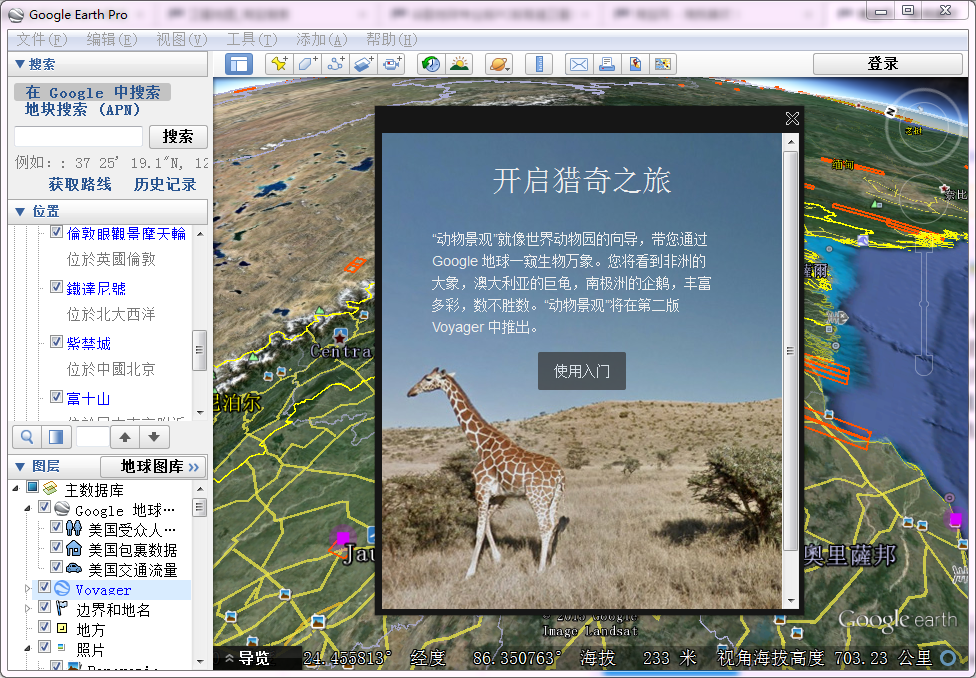The width and height of the screenshot is (976, 678).
Task: Click the 地方 layer square icon
Action: click(62, 629)
